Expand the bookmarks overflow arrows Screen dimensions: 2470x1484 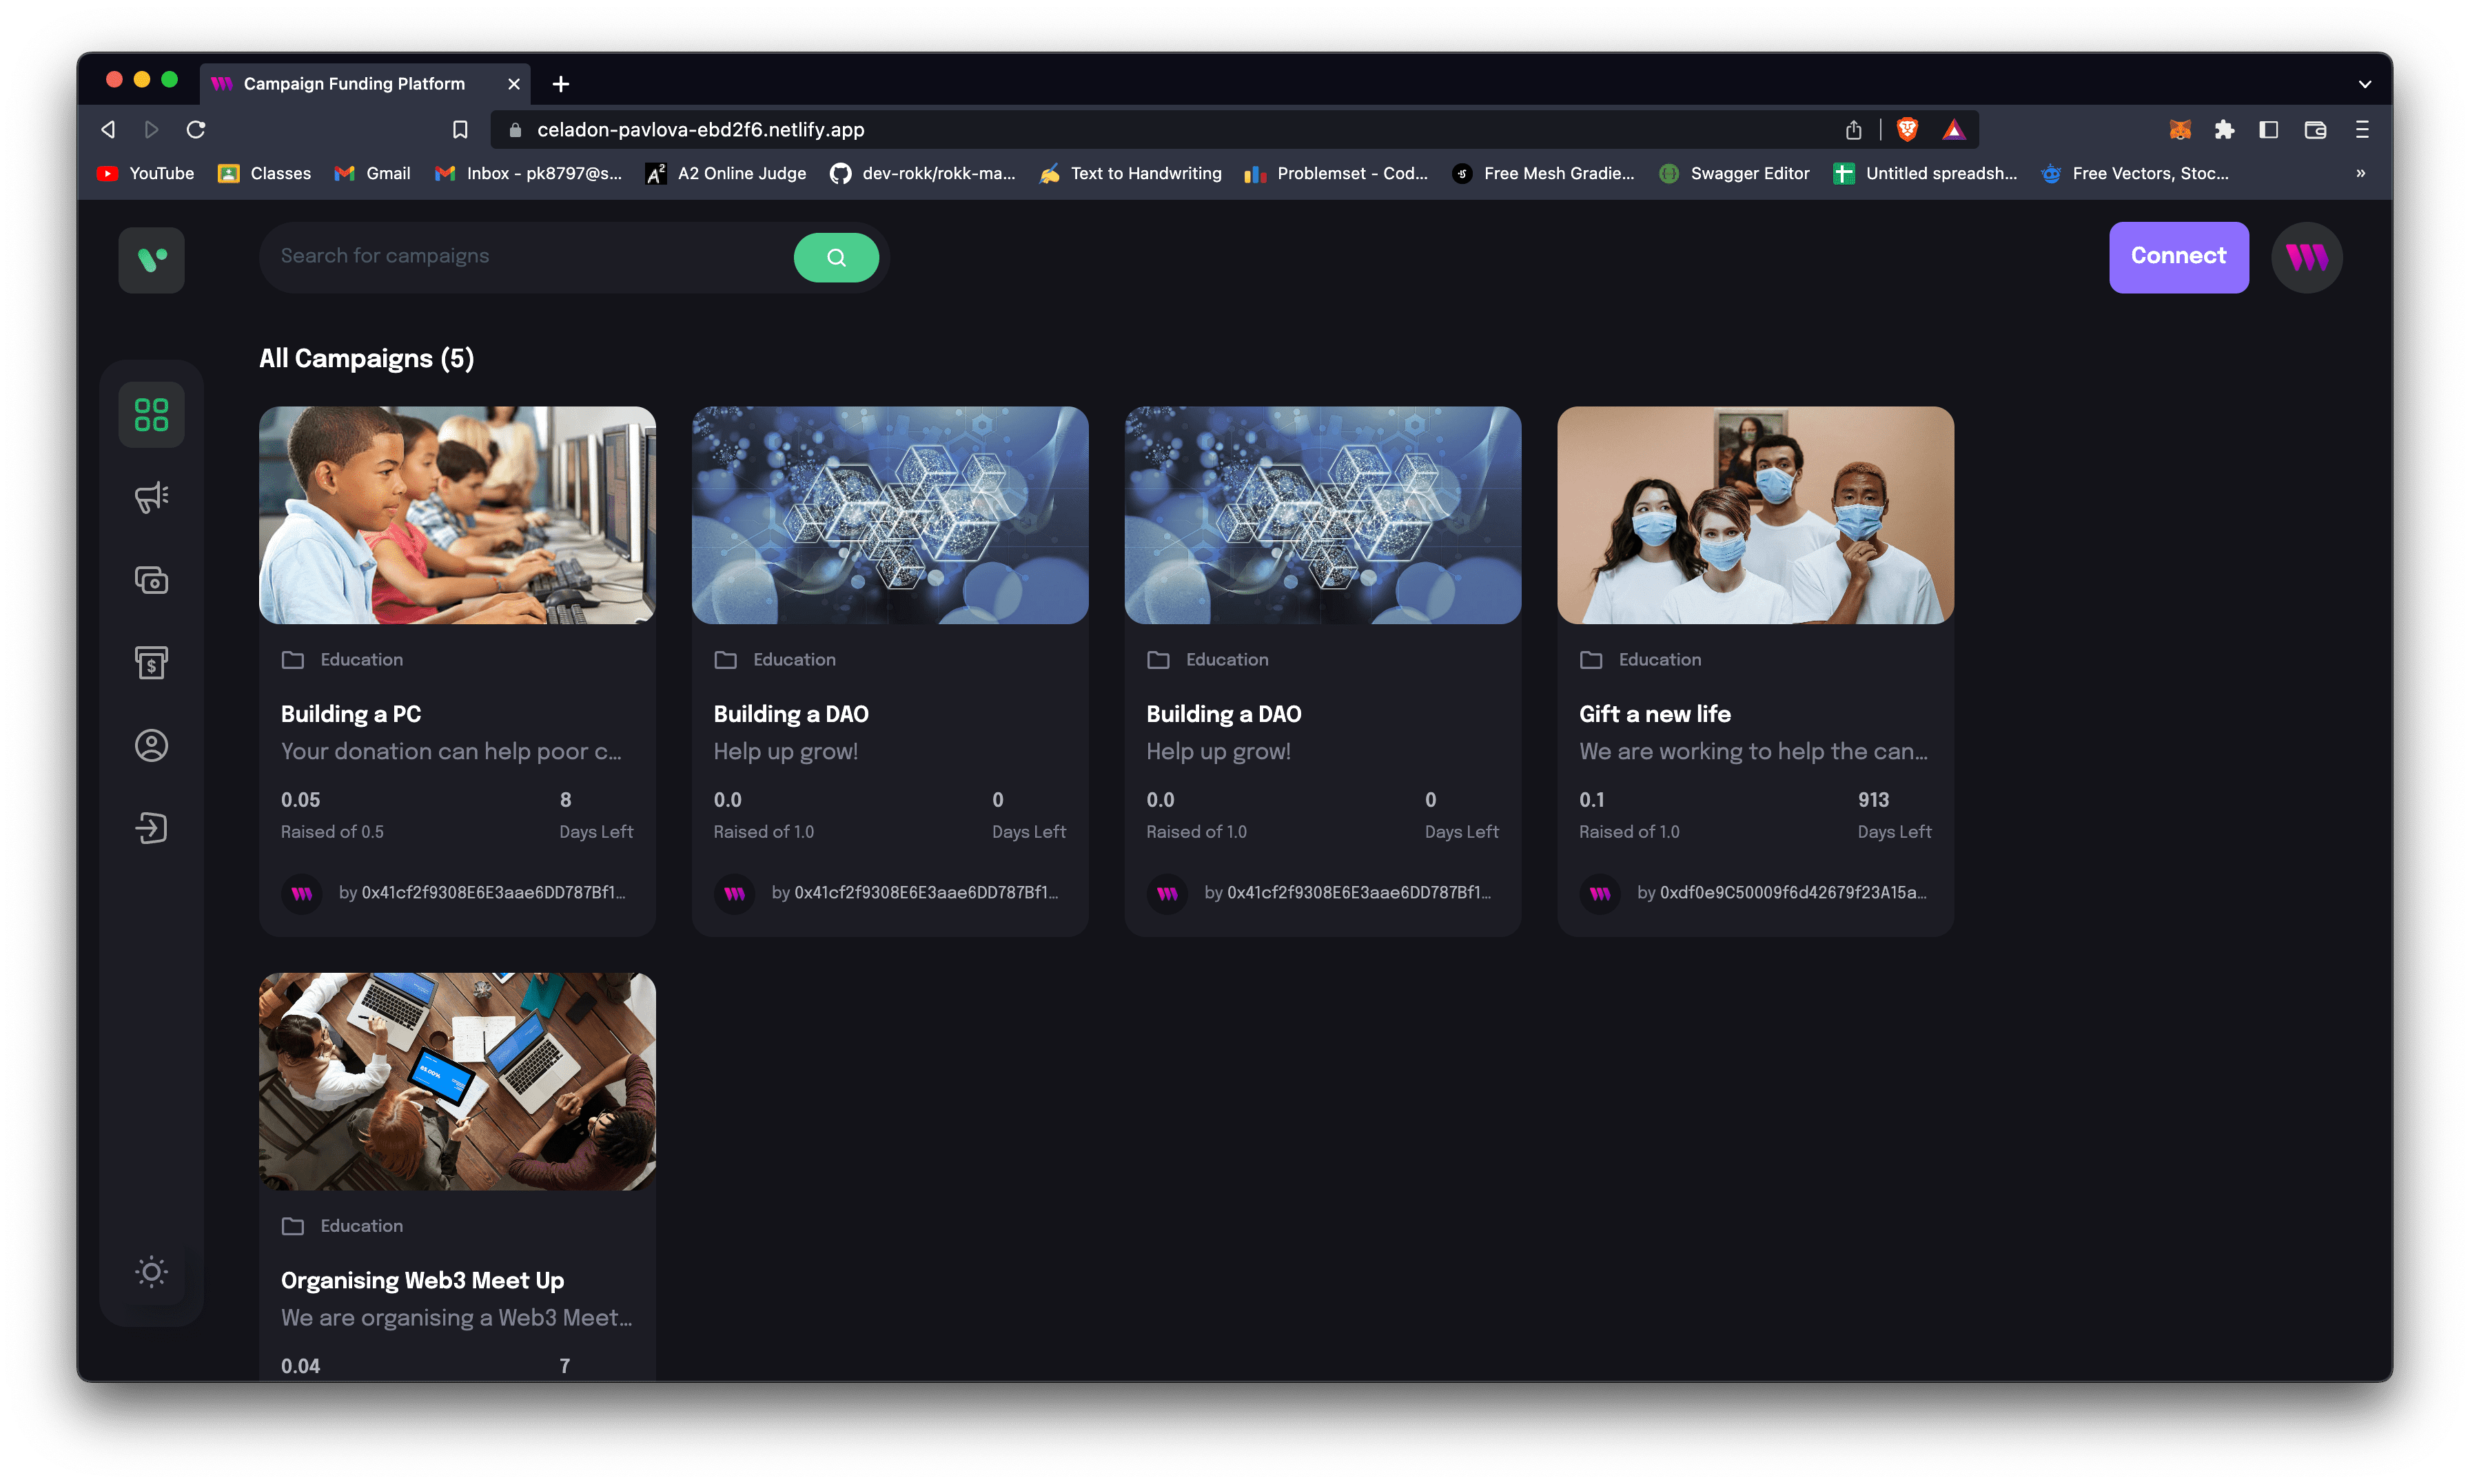[2360, 173]
